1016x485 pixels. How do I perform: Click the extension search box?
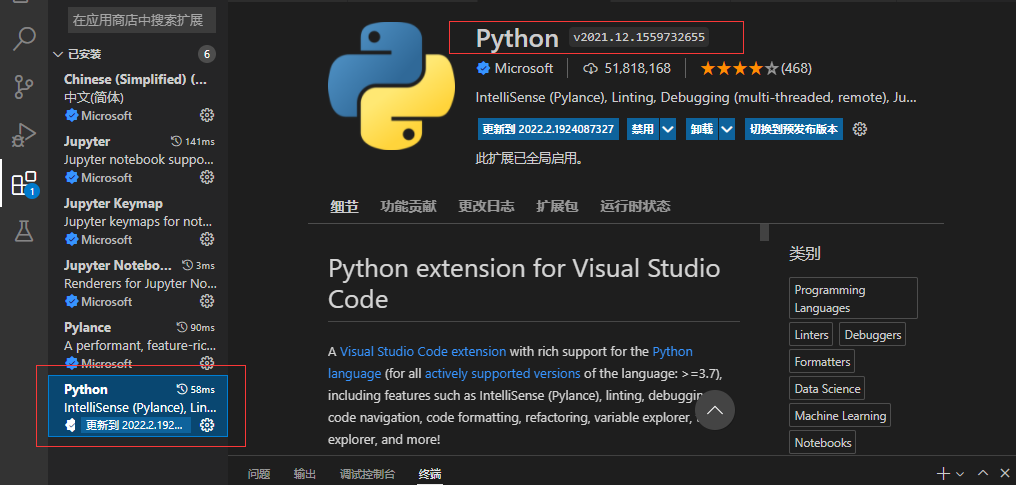tap(142, 20)
